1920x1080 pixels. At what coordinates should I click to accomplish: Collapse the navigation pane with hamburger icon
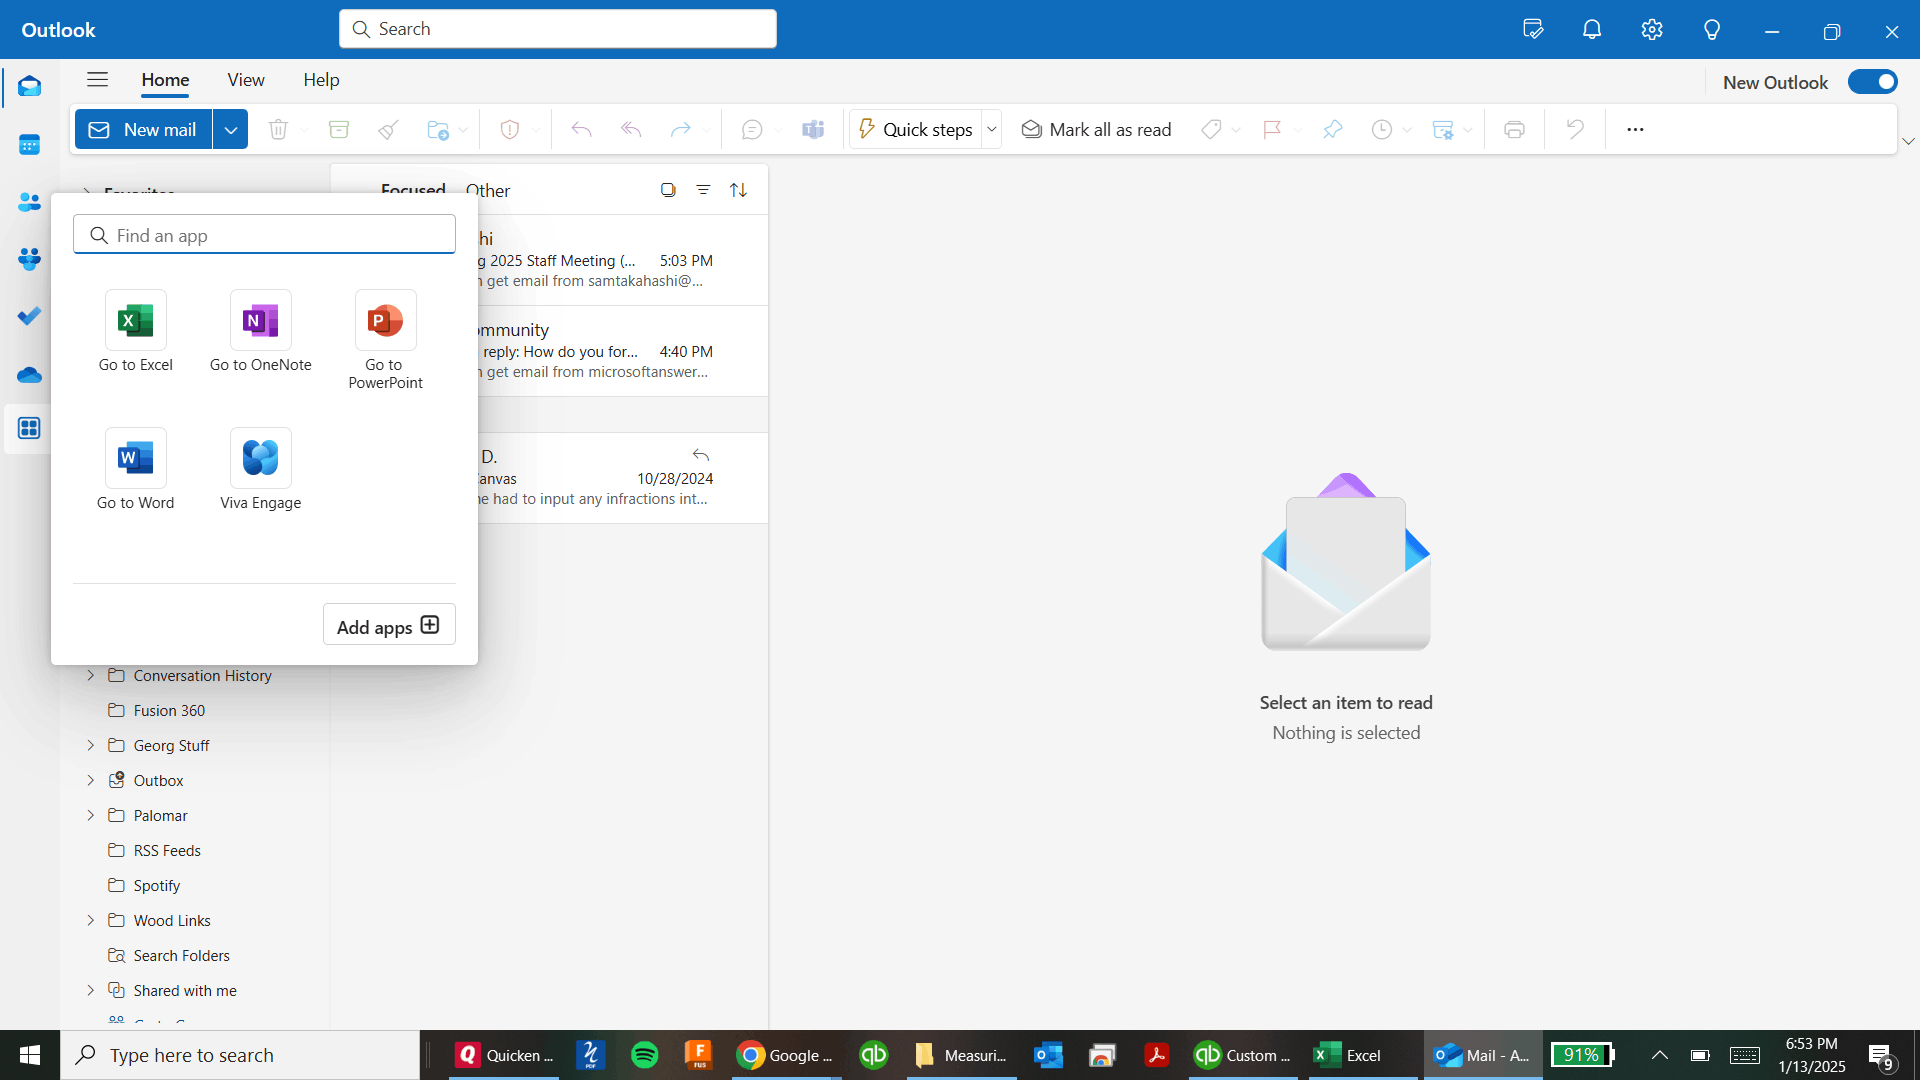pyautogui.click(x=97, y=80)
